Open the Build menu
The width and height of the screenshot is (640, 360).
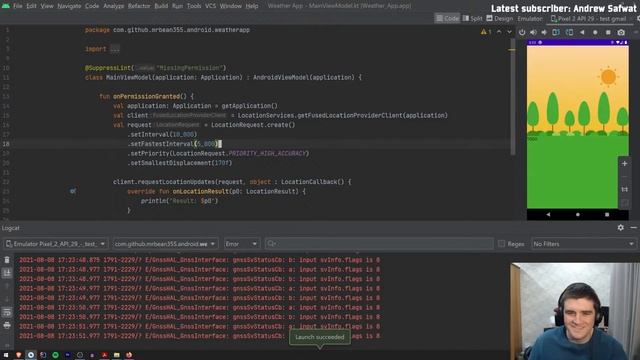pos(161,6)
